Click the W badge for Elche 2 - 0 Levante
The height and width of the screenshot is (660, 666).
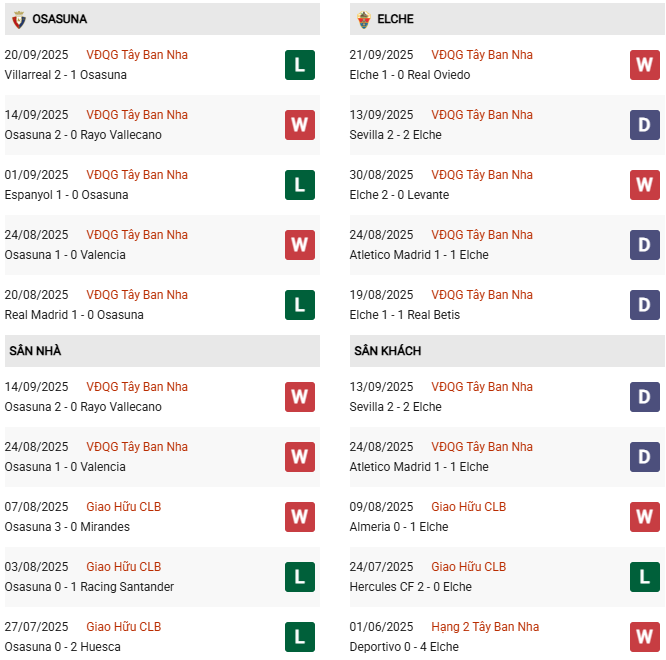pyautogui.click(x=644, y=185)
